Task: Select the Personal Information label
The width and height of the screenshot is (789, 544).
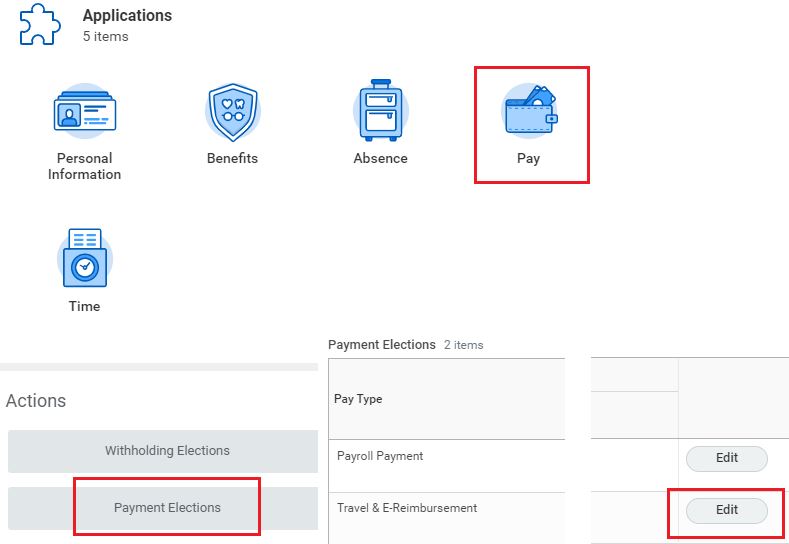Action: tap(85, 166)
